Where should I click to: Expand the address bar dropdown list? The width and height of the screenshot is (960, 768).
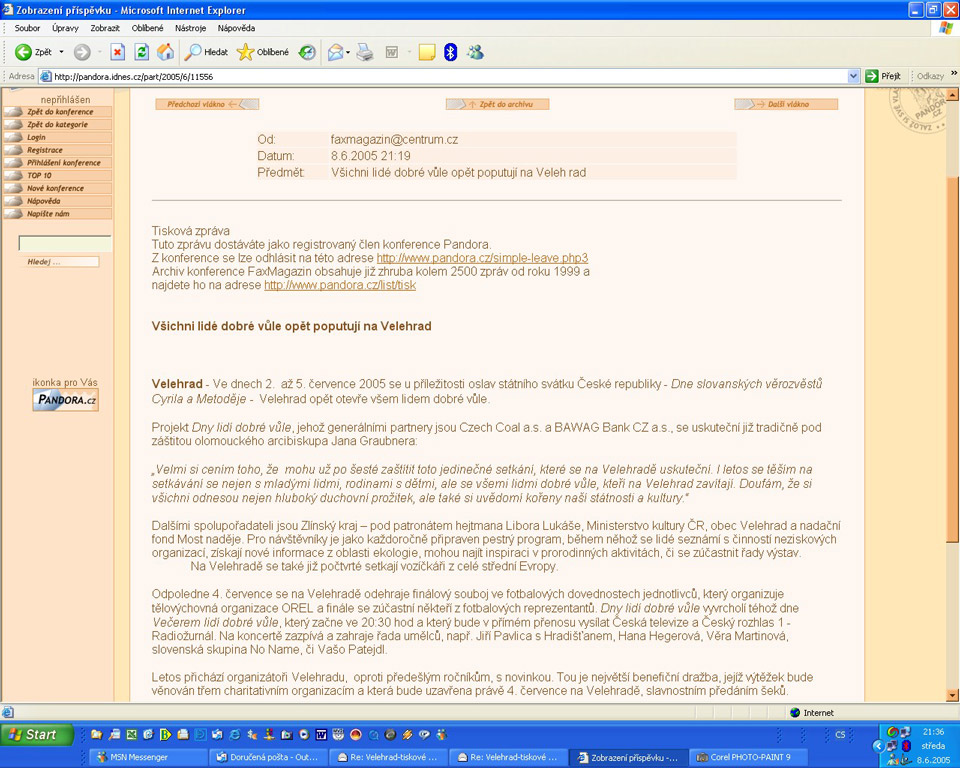tap(853, 77)
